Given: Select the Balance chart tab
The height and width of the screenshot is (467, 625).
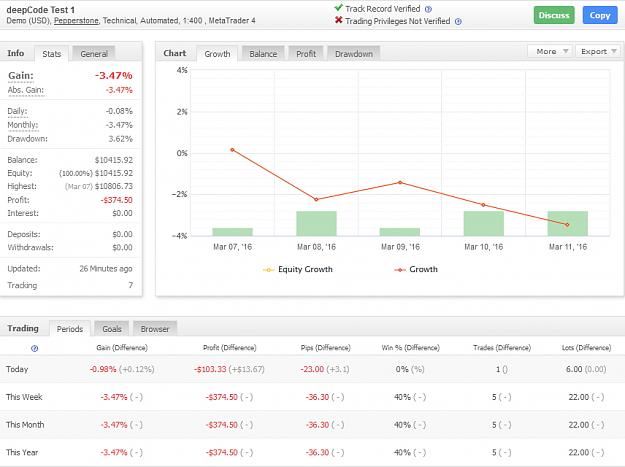Looking at the screenshot, I should 263,54.
